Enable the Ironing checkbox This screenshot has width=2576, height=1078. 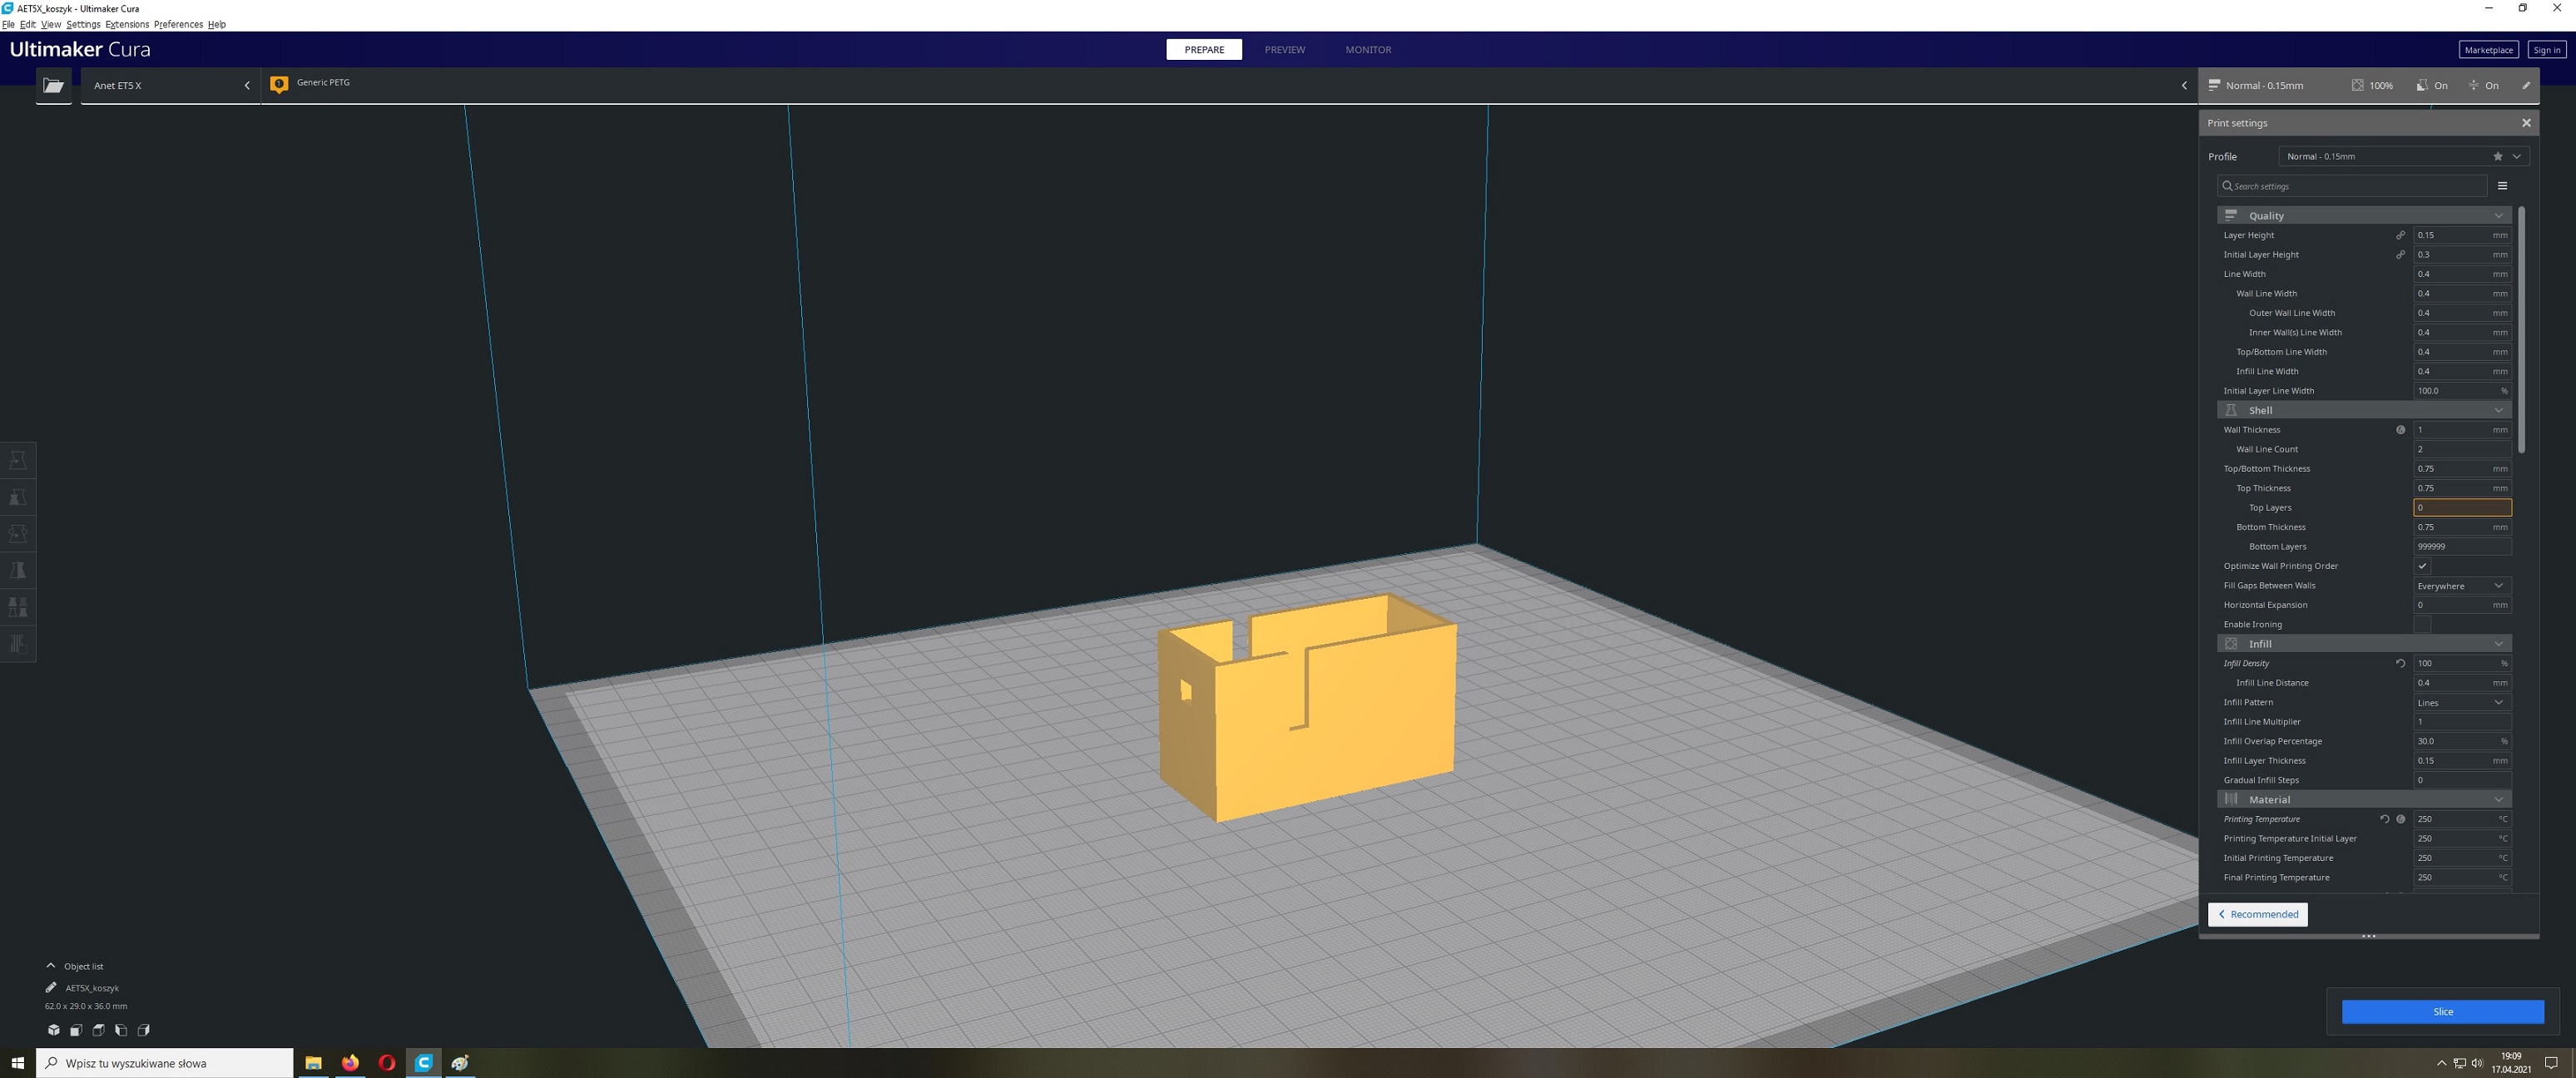click(2422, 624)
